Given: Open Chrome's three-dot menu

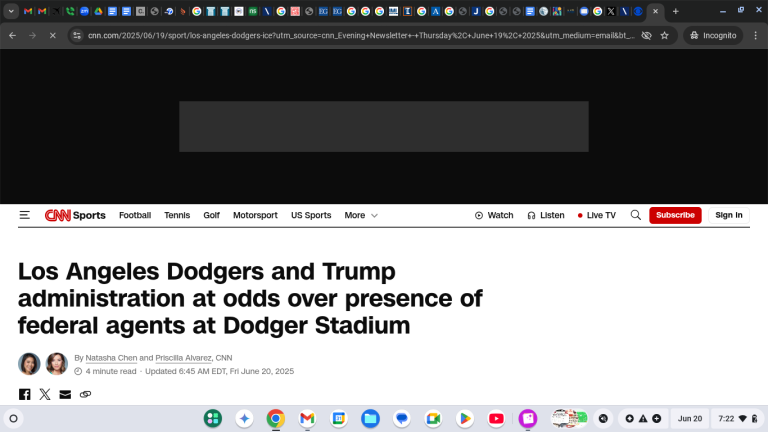Looking at the screenshot, I should (756, 35).
